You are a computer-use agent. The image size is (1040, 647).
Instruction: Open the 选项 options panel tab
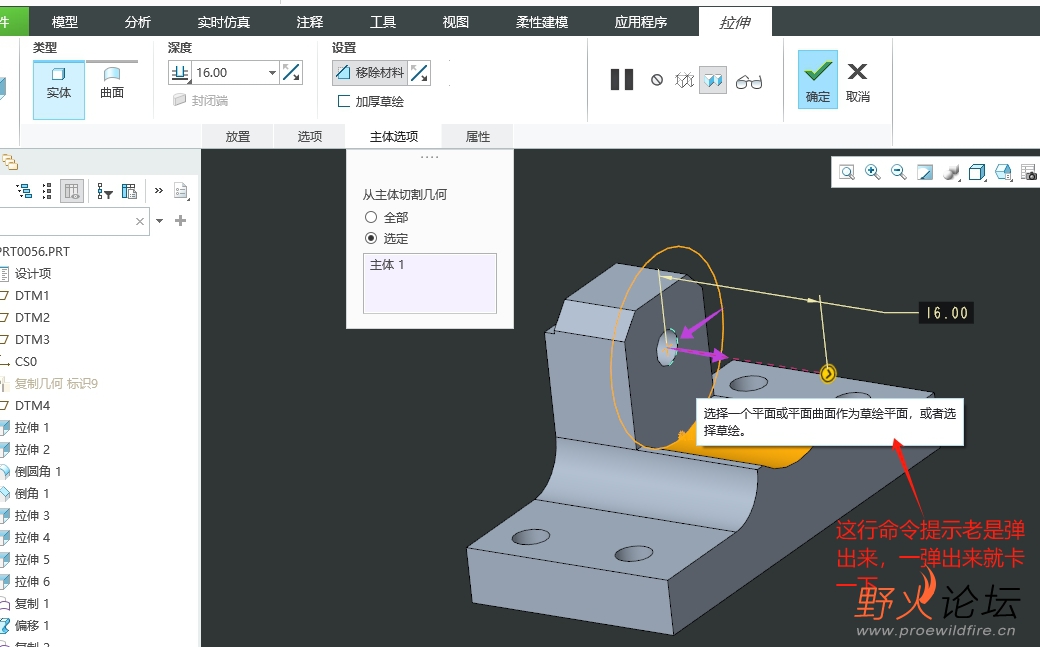(310, 137)
